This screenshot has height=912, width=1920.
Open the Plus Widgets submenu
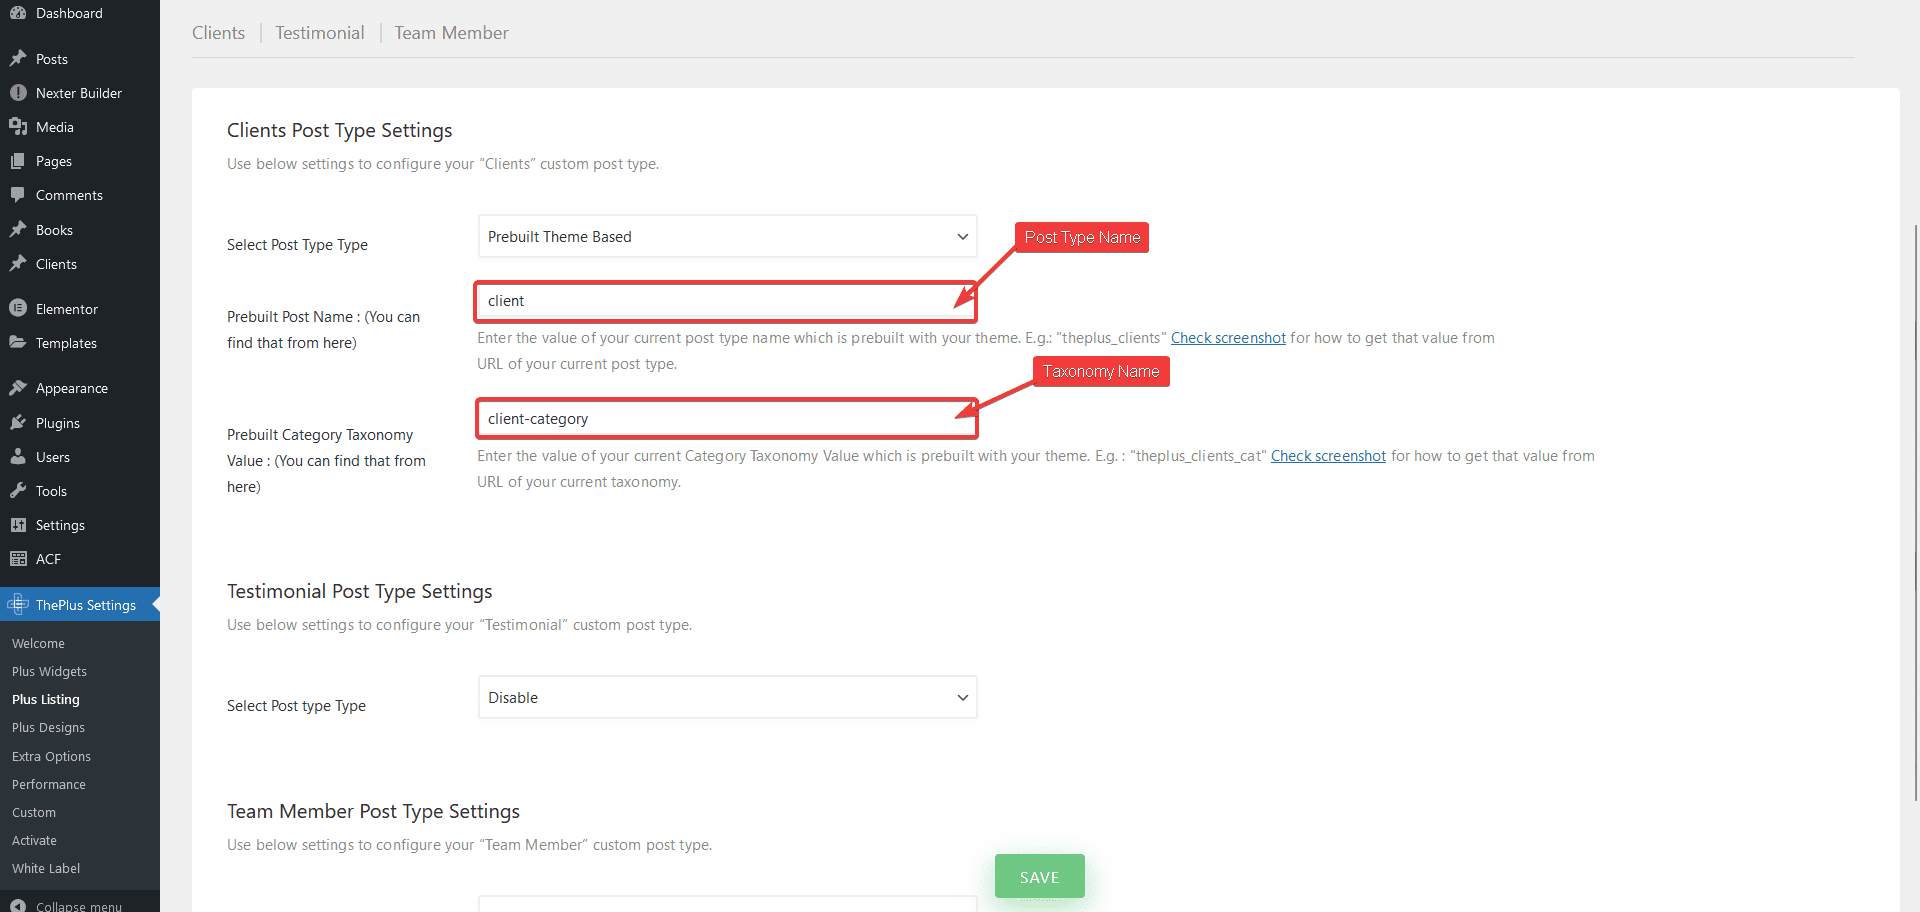click(49, 671)
